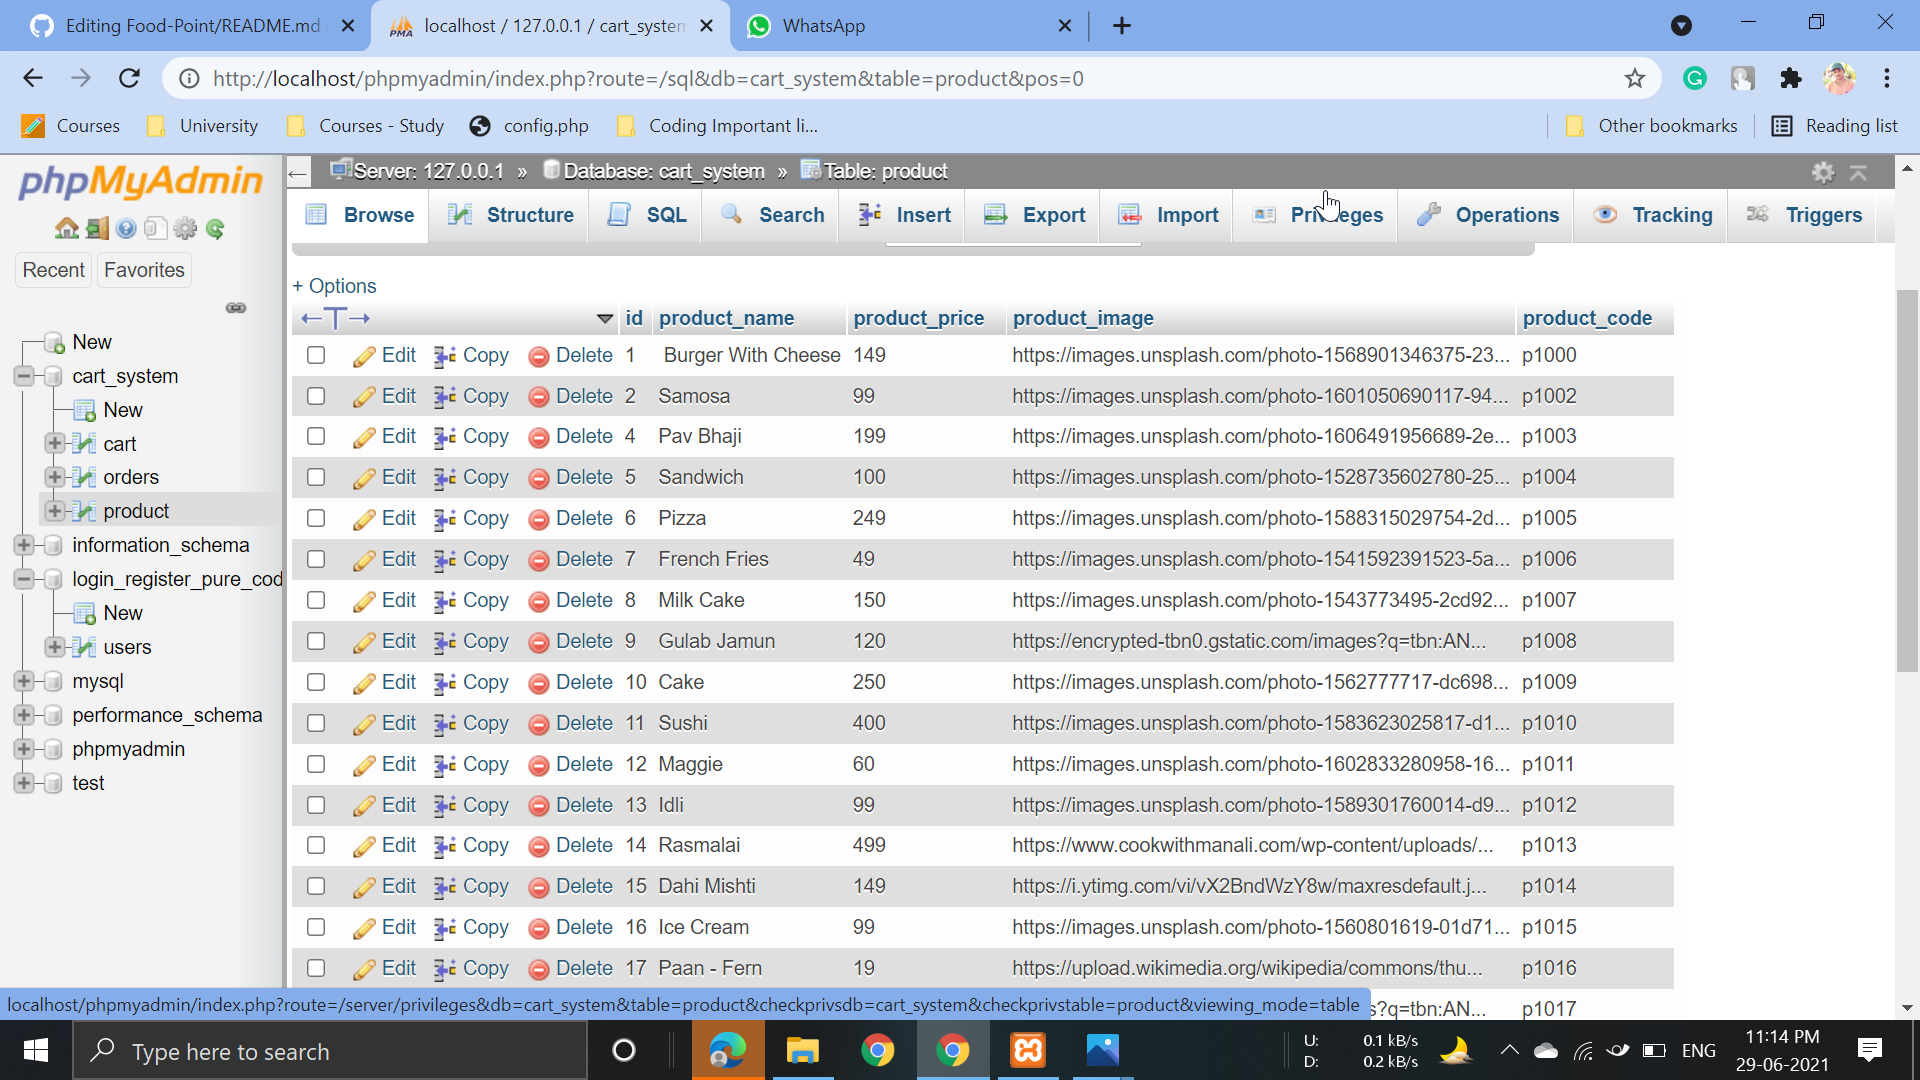Click the phpMyAdmin home icon
The image size is (1920, 1080).
[x=66, y=229]
